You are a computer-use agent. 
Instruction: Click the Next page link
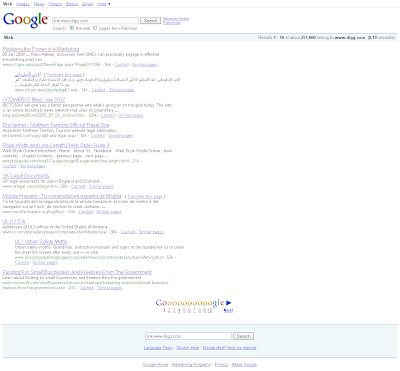(228, 310)
